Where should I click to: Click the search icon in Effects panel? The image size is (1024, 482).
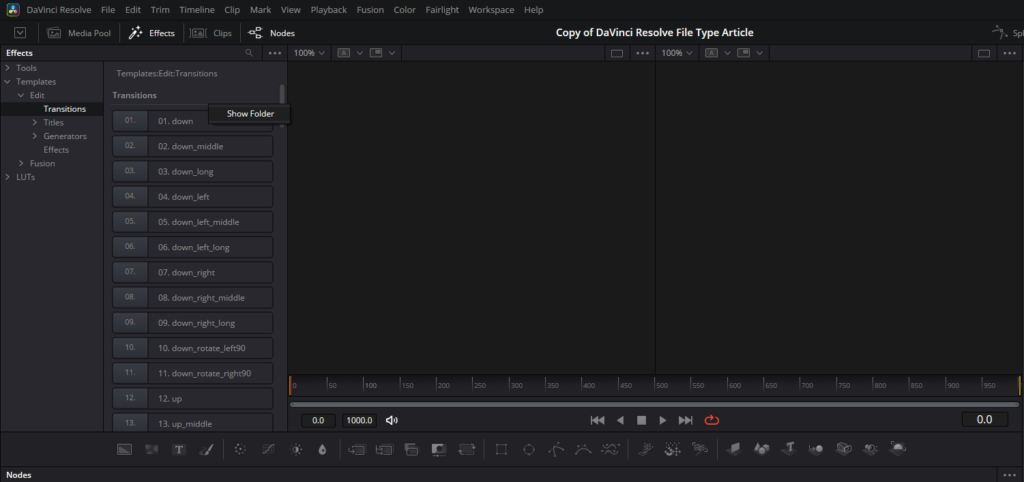(x=249, y=53)
